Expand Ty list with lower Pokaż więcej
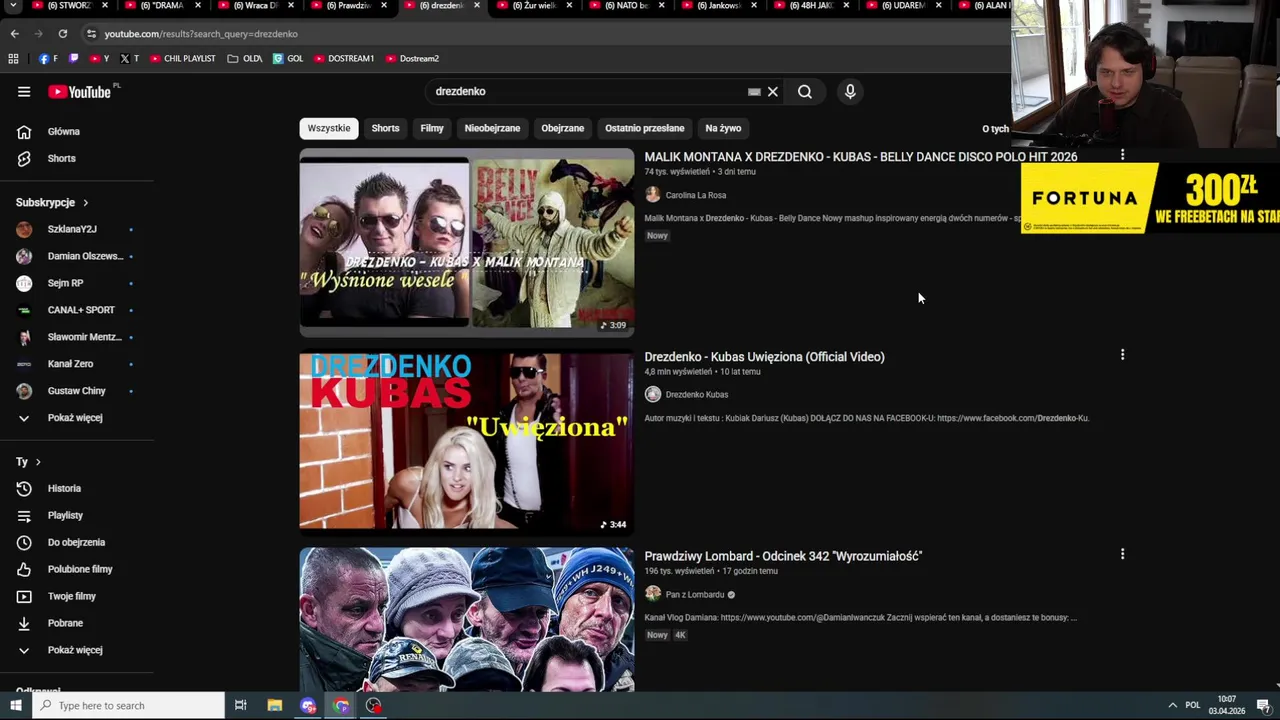Viewport: 1280px width, 720px height. click(x=77, y=650)
